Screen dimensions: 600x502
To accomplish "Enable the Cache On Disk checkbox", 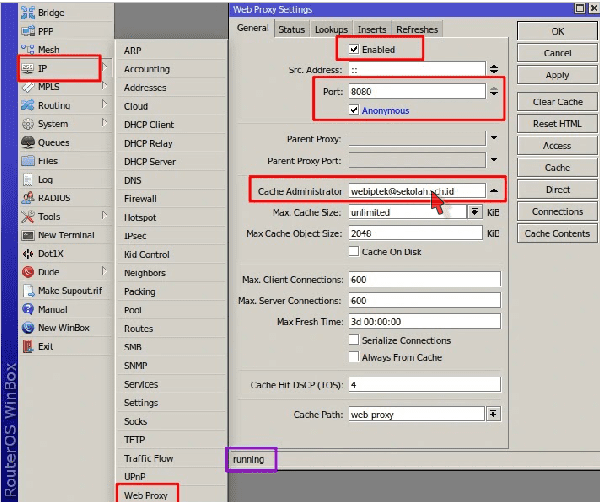I will (x=354, y=252).
